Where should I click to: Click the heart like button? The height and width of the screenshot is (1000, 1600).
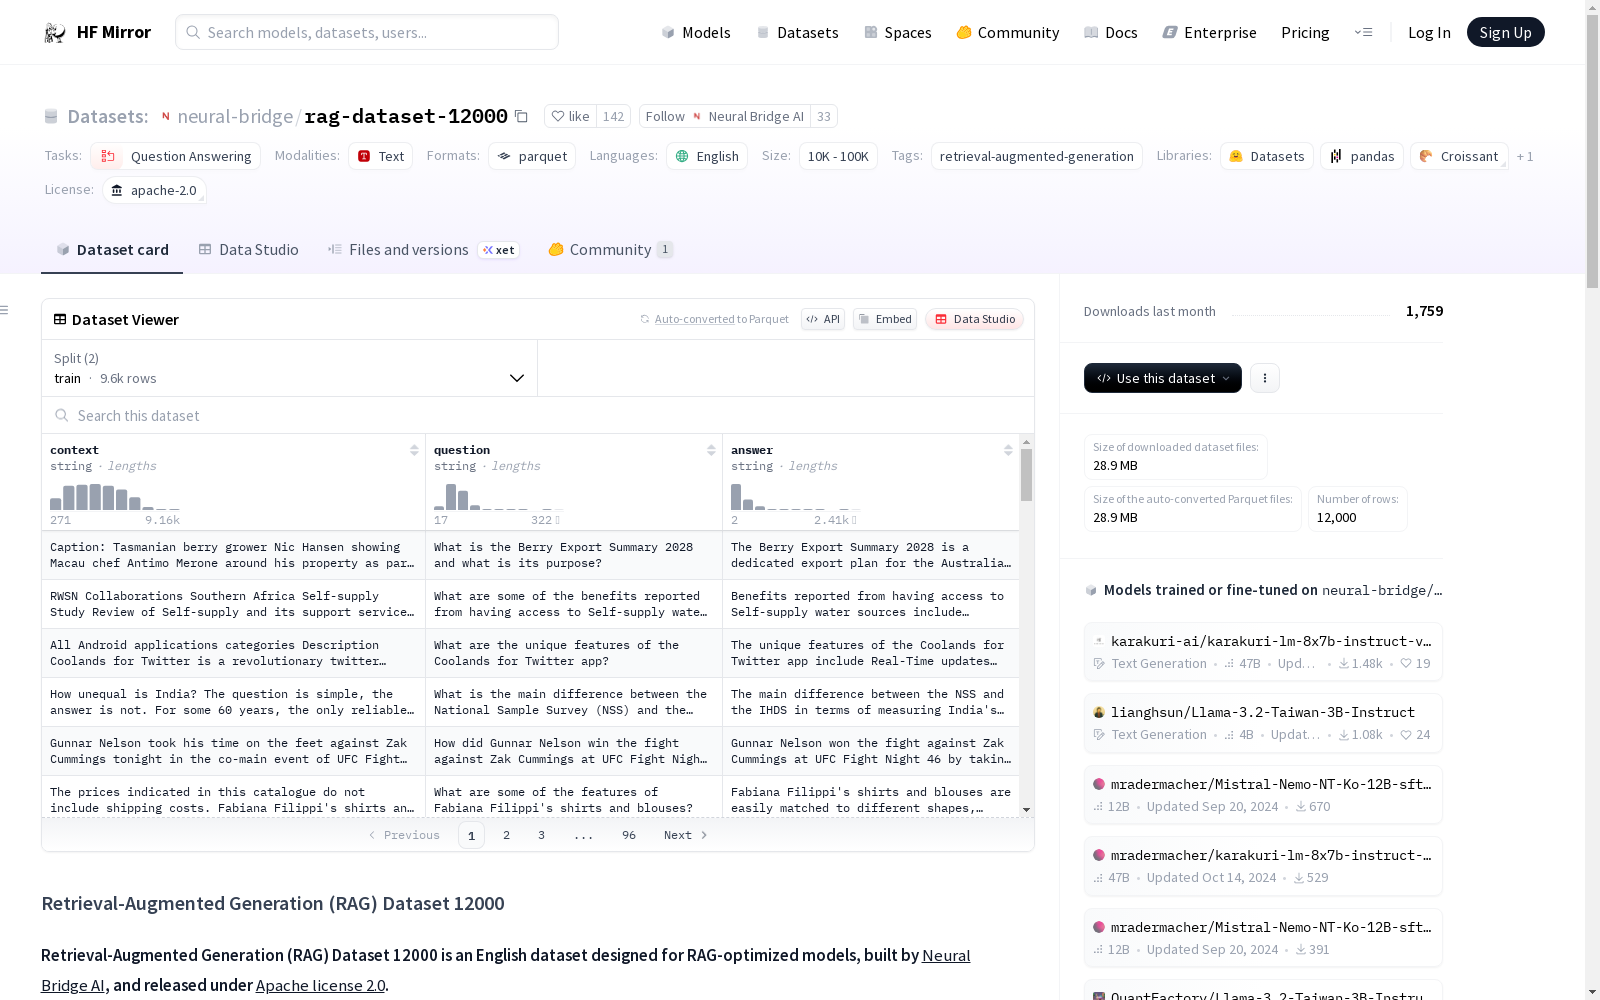click(570, 116)
